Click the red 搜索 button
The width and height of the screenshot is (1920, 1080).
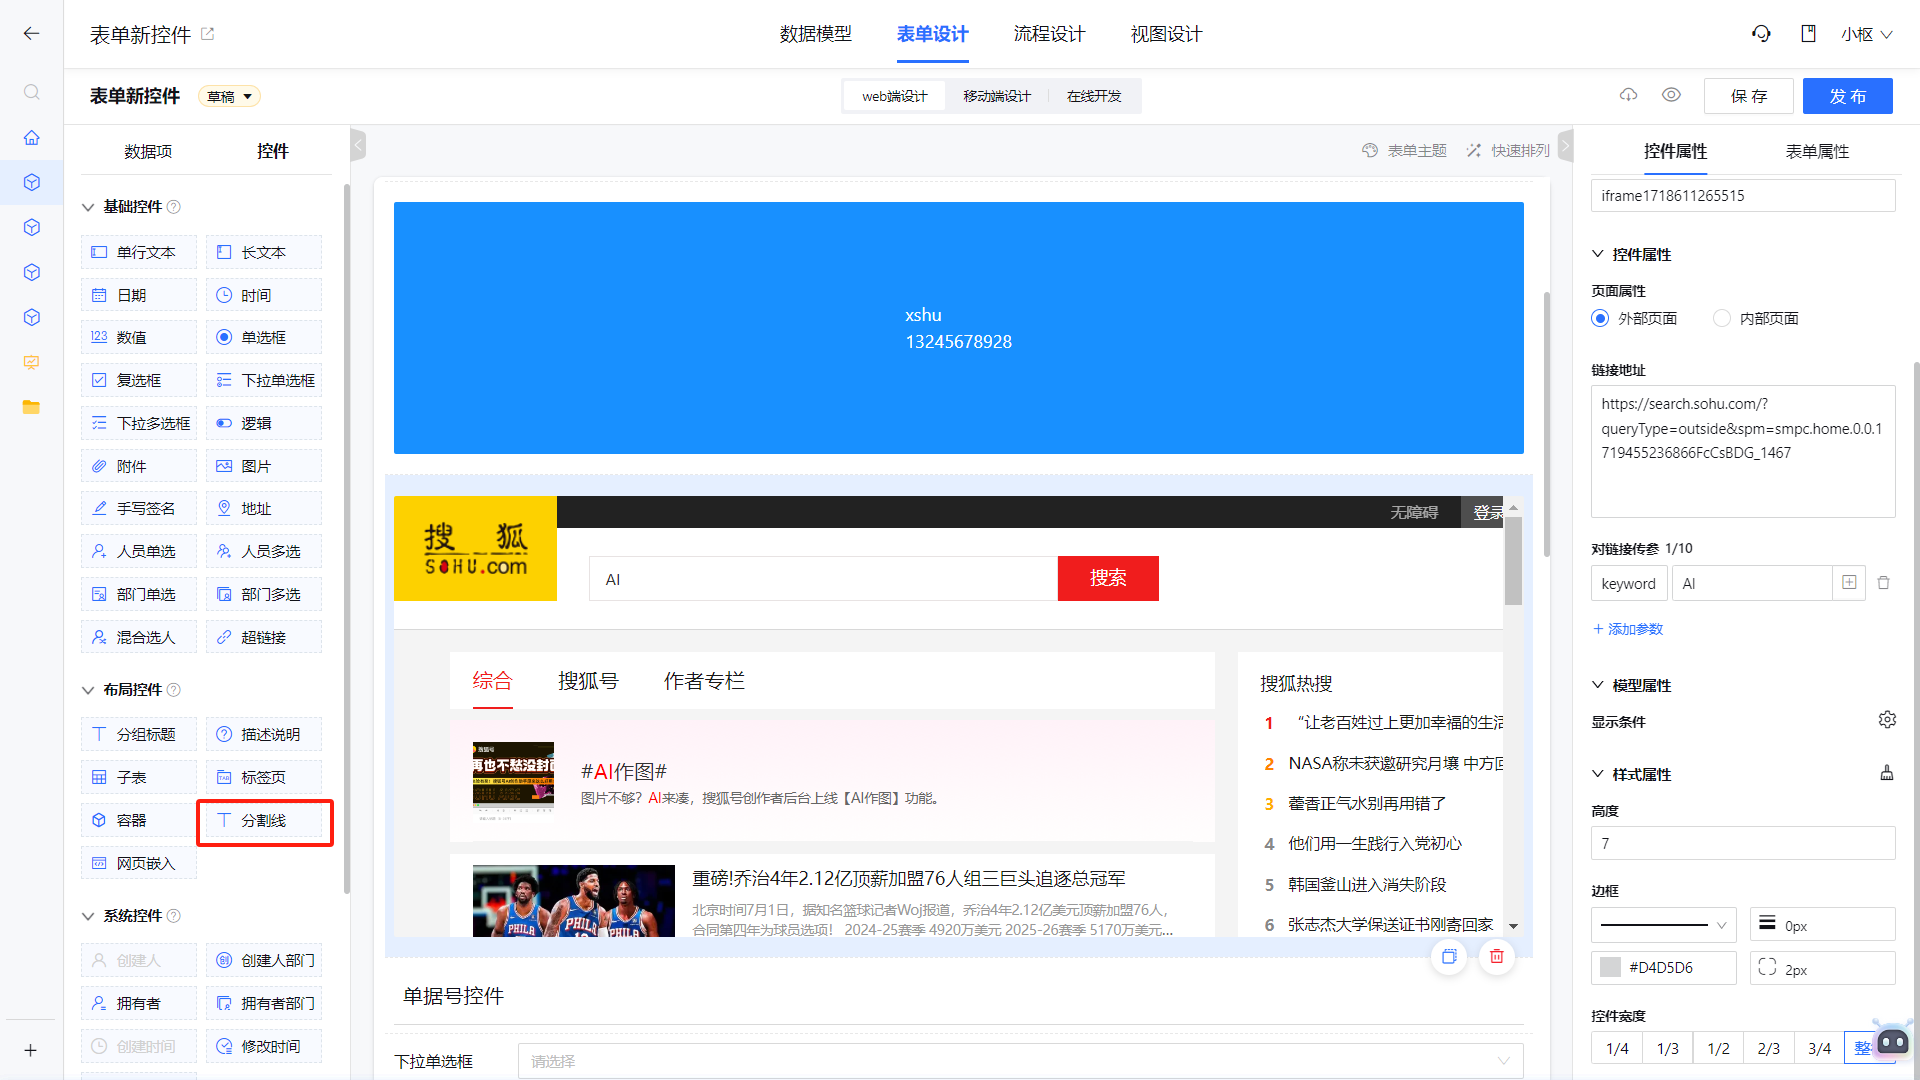1108,578
